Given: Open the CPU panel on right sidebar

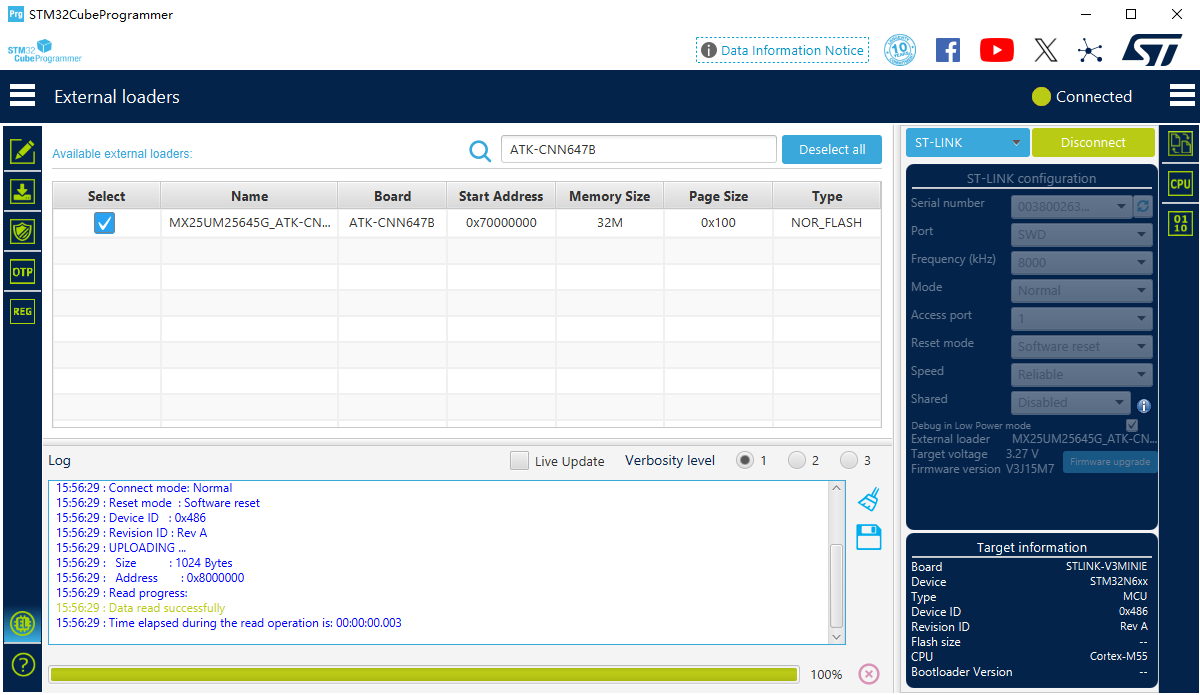Looking at the screenshot, I should [x=1180, y=183].
